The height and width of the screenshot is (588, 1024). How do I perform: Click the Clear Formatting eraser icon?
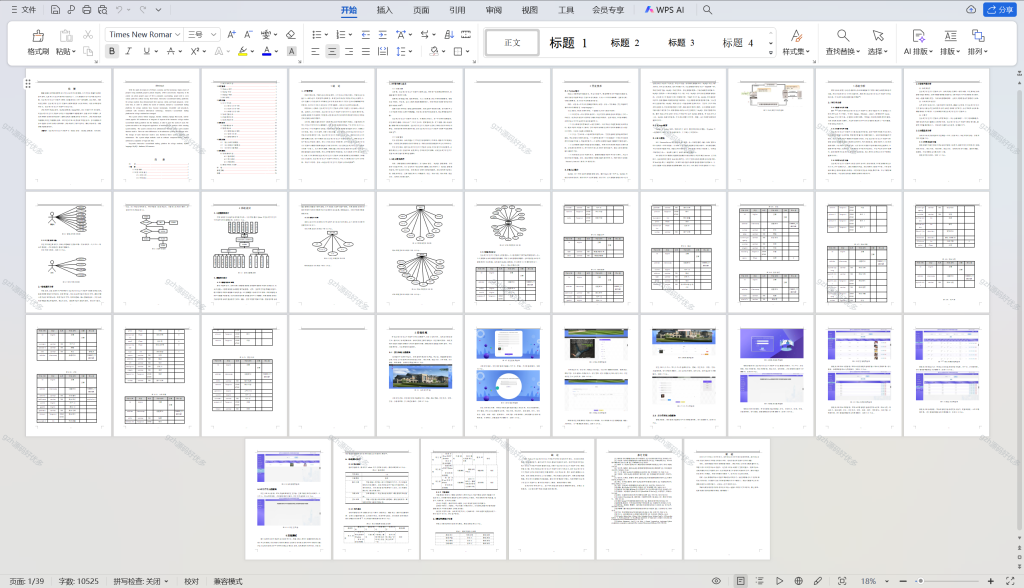tap(291, 35)
